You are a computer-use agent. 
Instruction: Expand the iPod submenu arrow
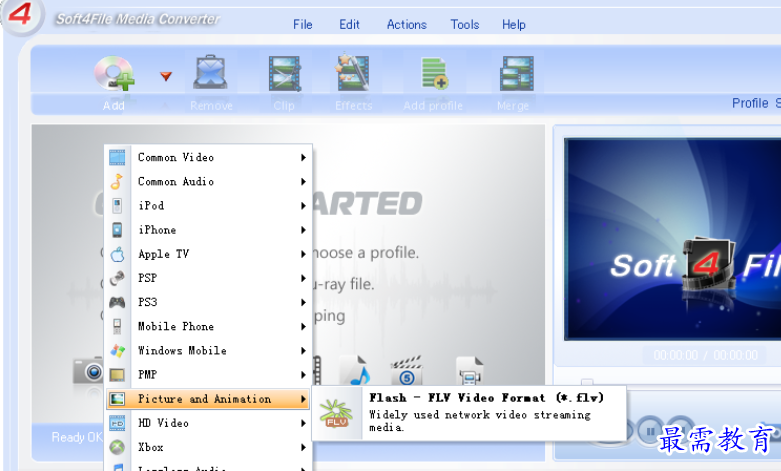click(x=303, y=206)
